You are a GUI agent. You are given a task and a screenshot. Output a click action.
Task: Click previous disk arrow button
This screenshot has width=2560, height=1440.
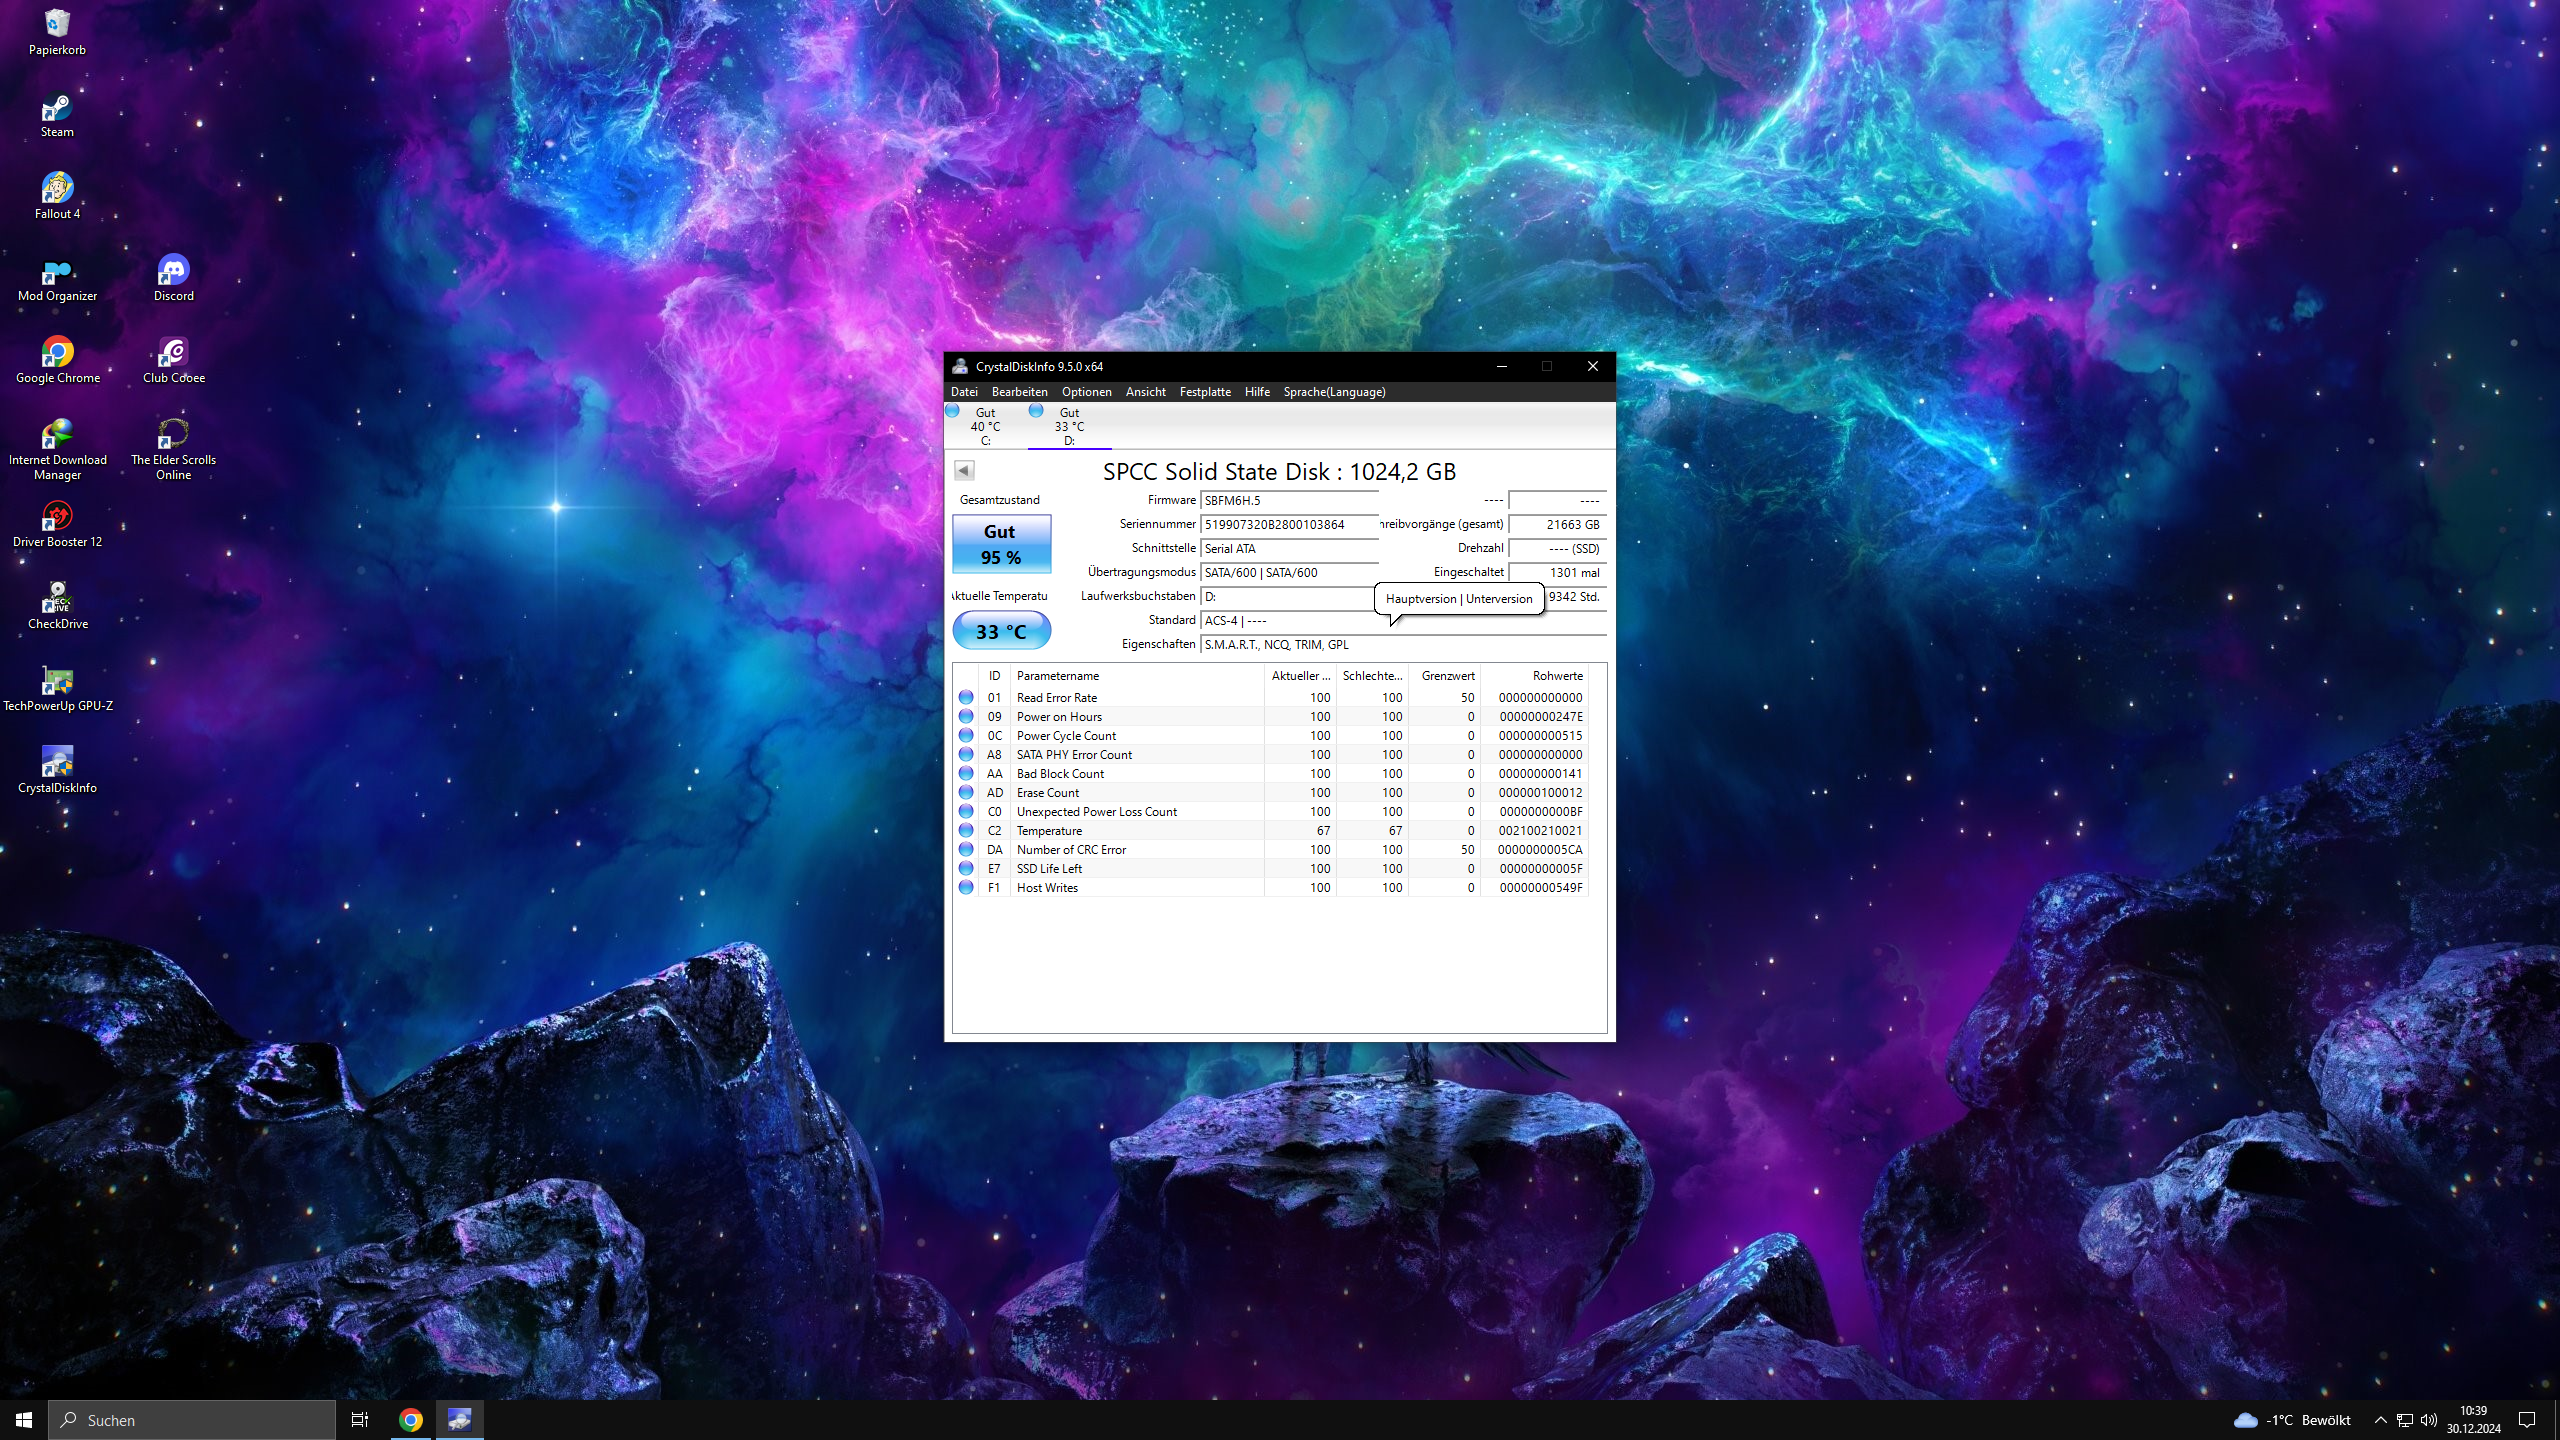click(964, 470)
